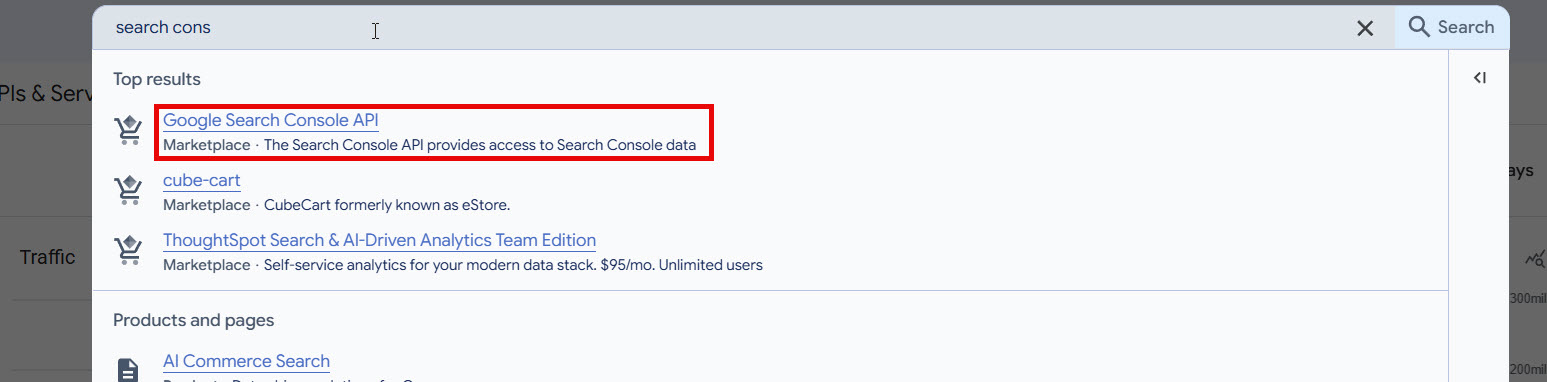Clear the search text with X
Image resolution: width=1547 pixels, height=382 pixels.
1365,28
